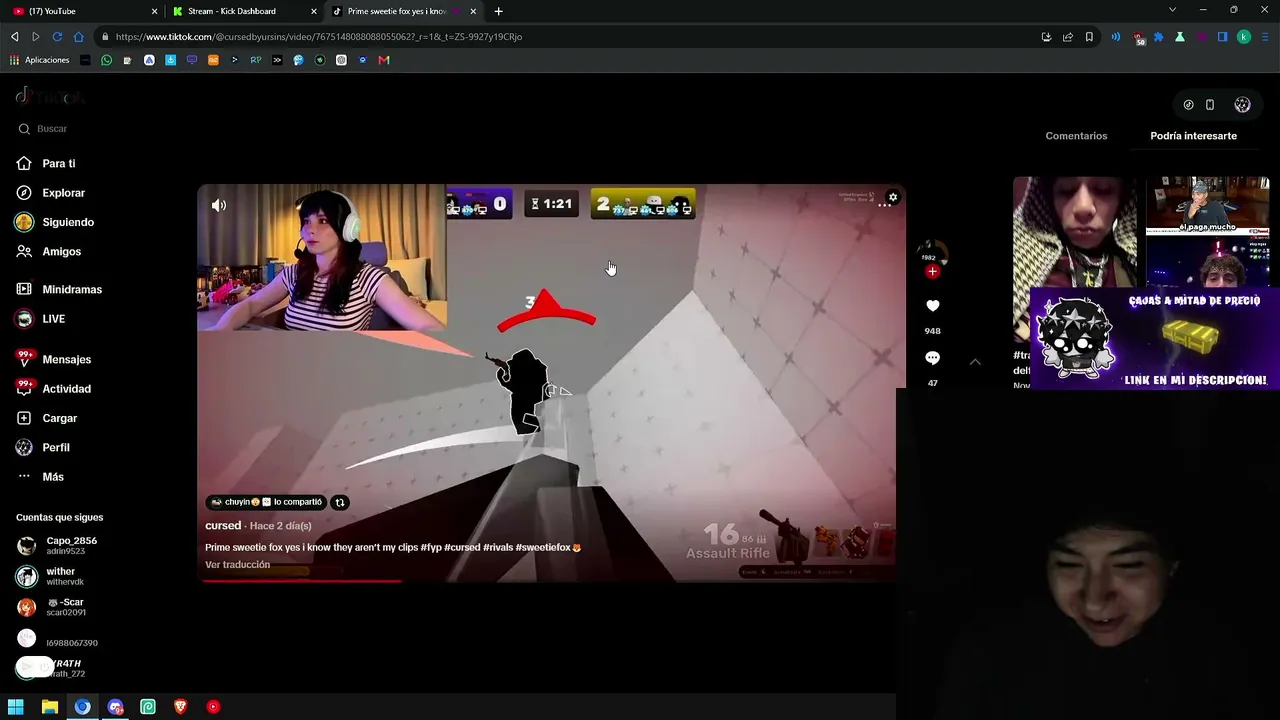
Task: Open WhatsApp bookmark in bookmarks bar
Action: [x=107, y=60]
